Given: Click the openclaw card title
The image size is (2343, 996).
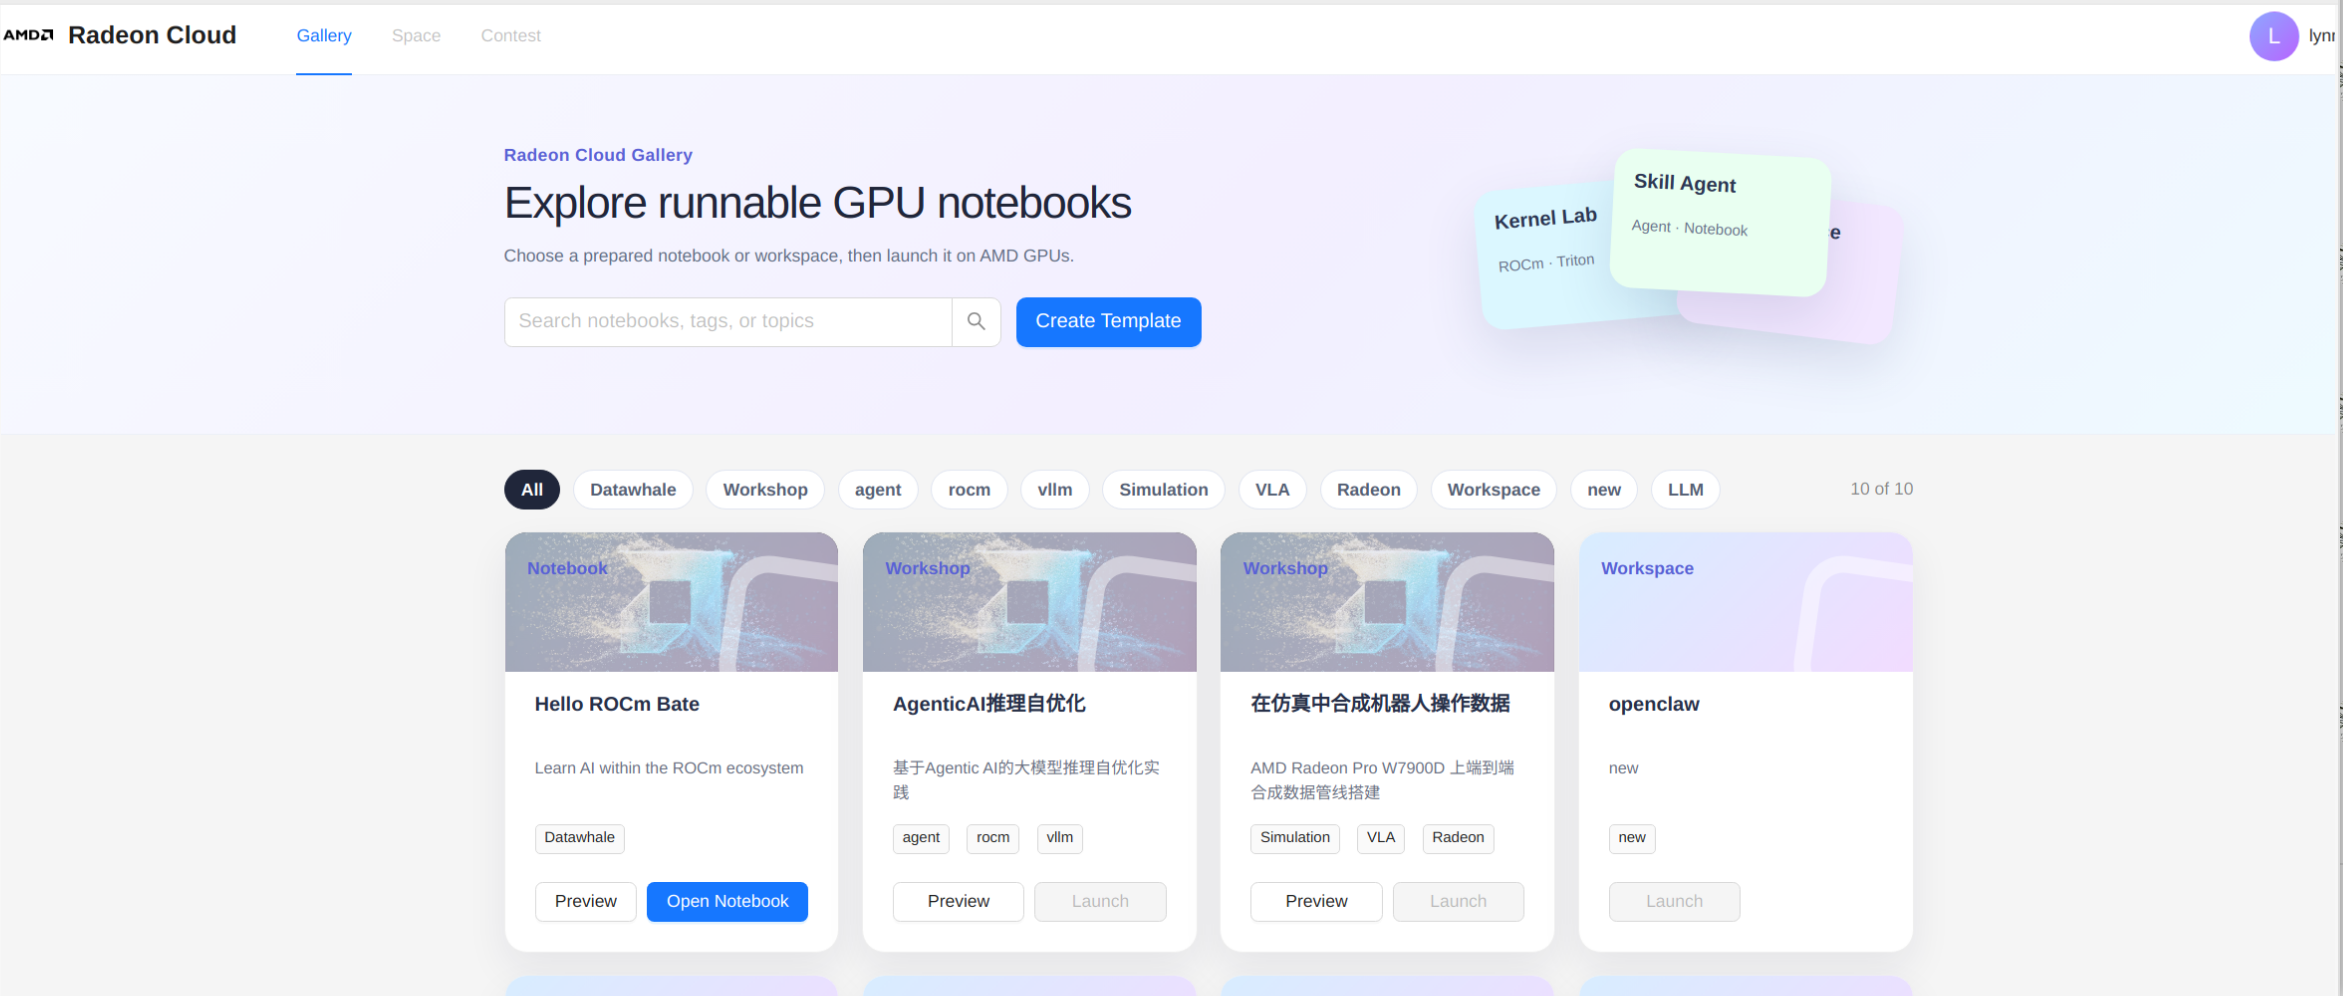Looking at the screenshot, I should pyautogui.click(x=1654, y=704).
